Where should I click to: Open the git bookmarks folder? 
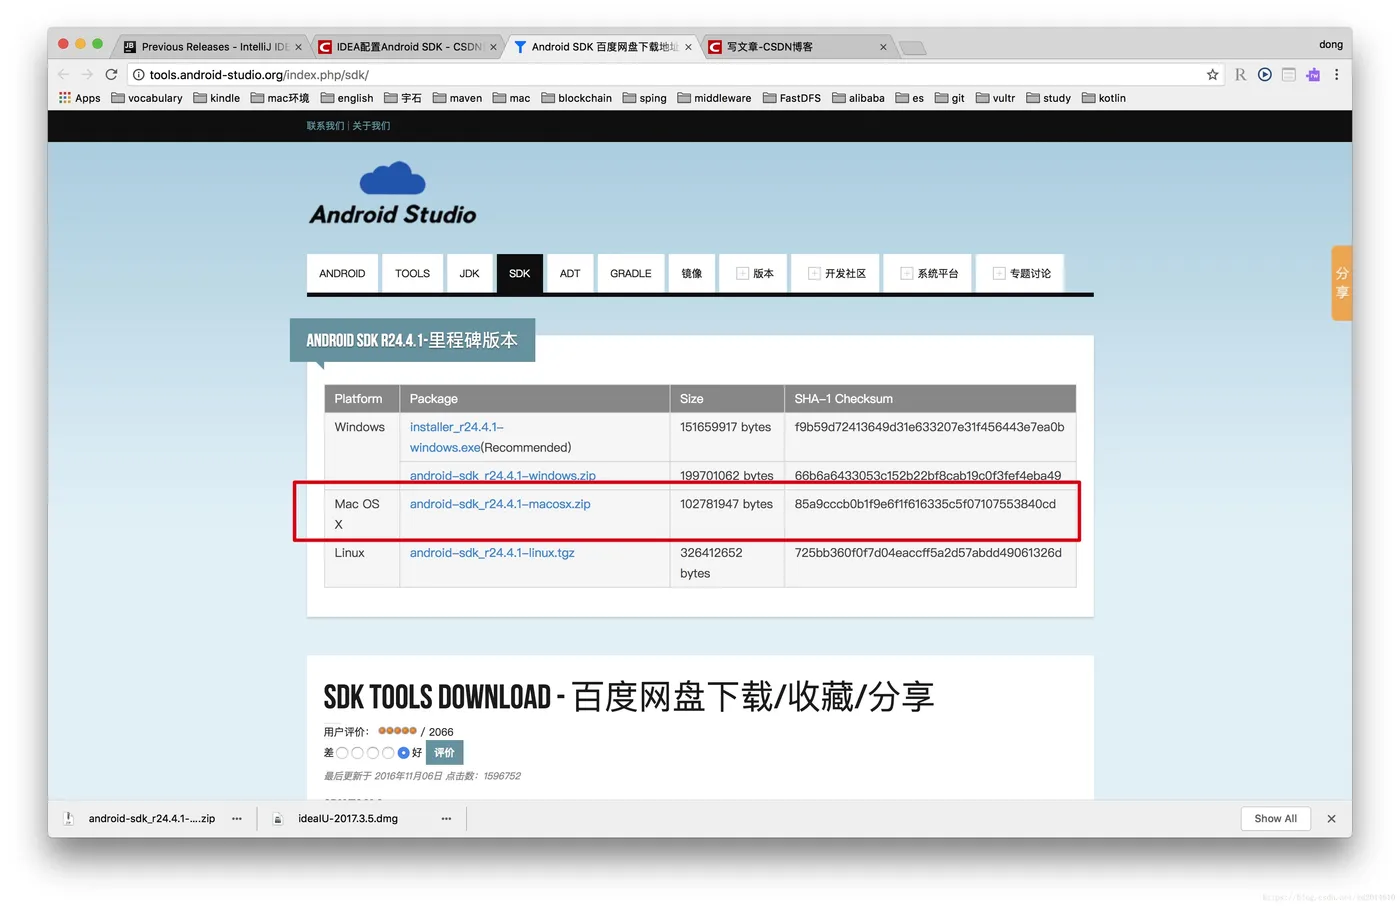(950, 98)
